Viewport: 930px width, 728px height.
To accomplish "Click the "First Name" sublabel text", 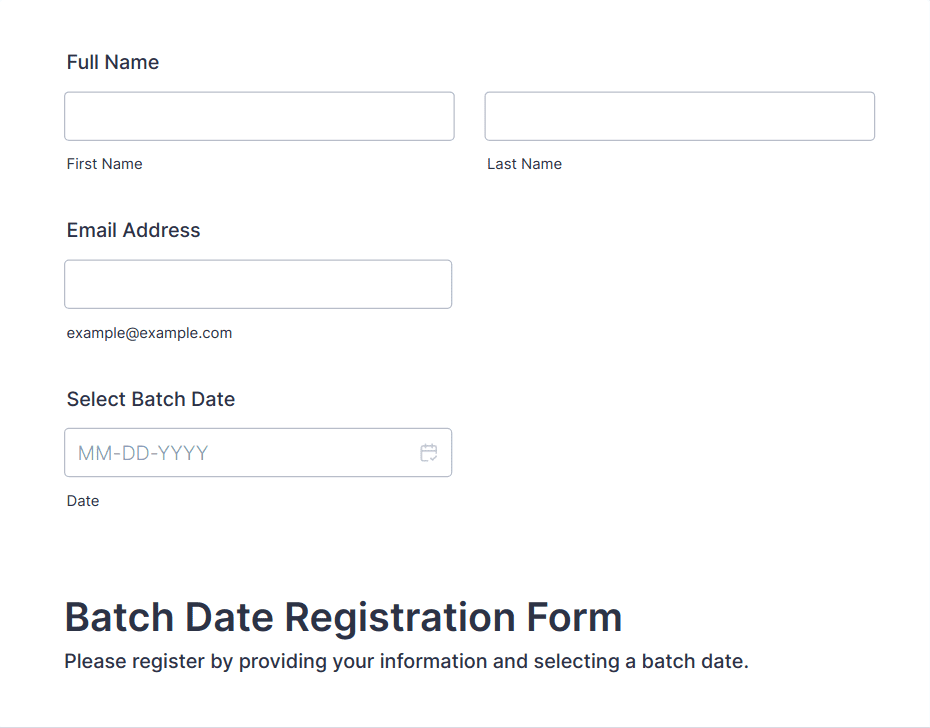I will click(x=105, y=164).
